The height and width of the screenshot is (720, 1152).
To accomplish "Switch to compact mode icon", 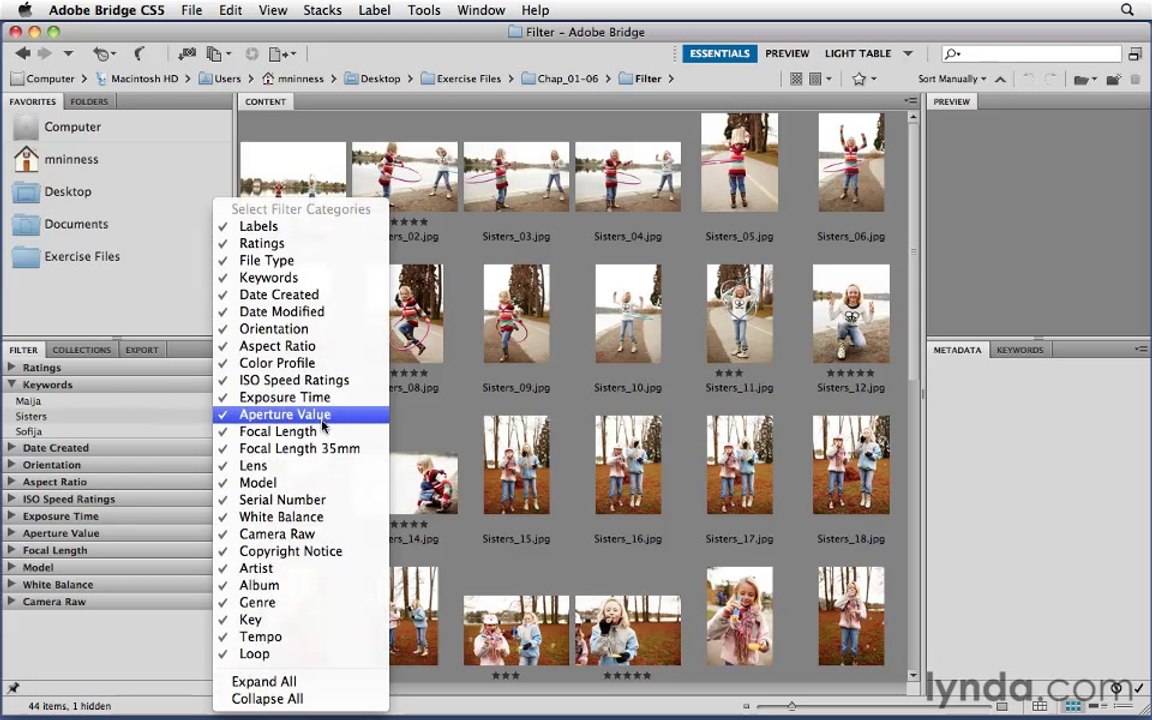I will point(1135,54).
